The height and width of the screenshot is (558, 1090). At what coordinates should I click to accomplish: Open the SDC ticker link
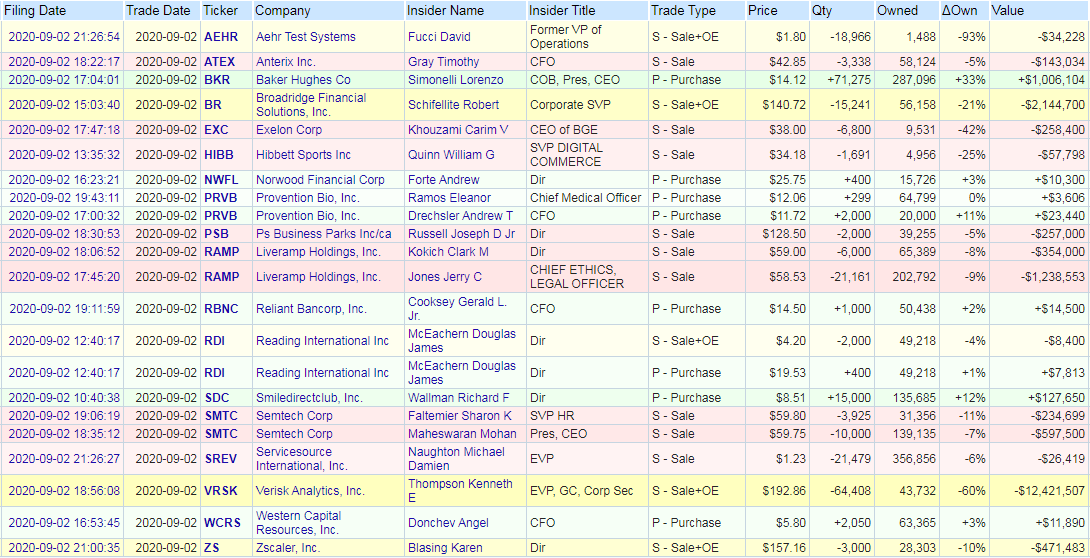coord(217,398)
